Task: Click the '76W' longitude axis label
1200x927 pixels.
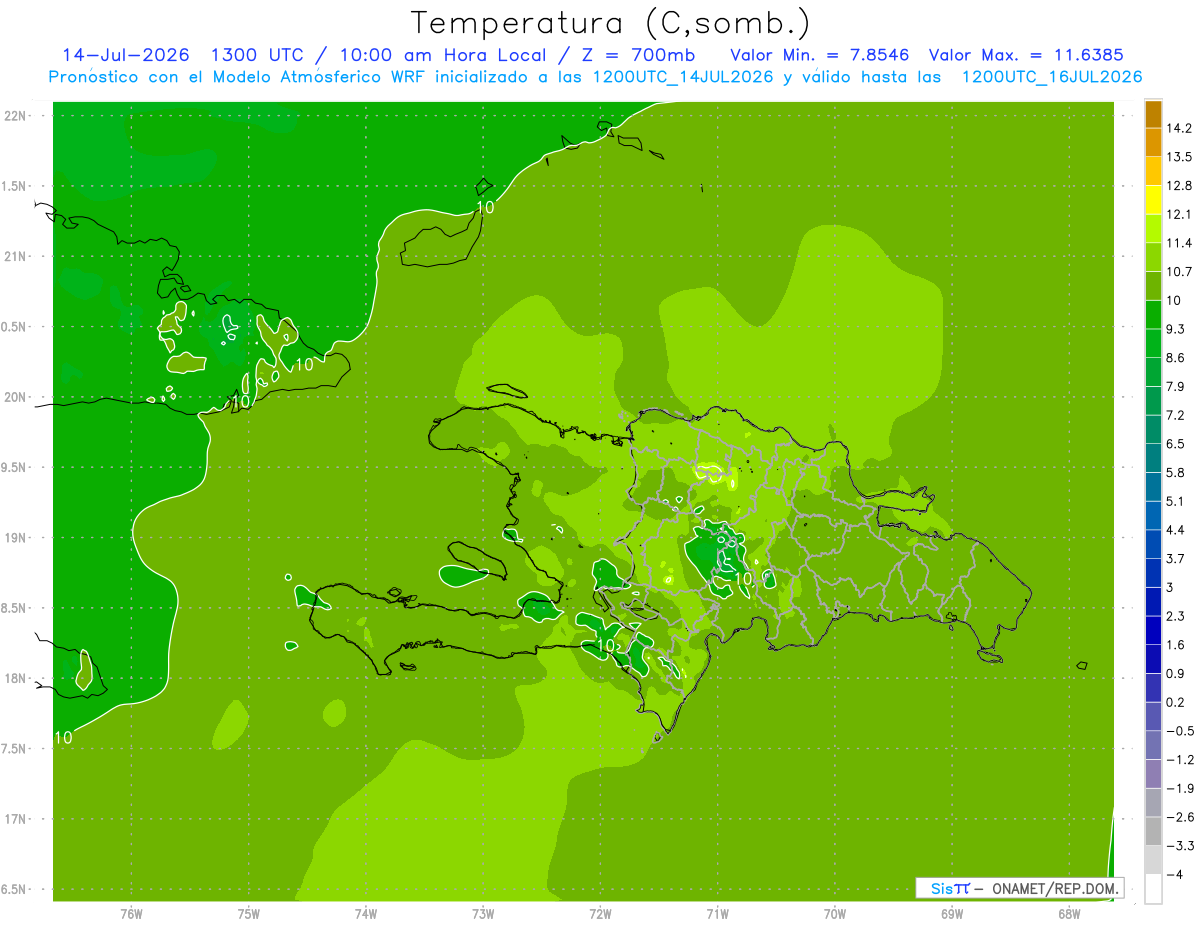Action: pos(131,914)
